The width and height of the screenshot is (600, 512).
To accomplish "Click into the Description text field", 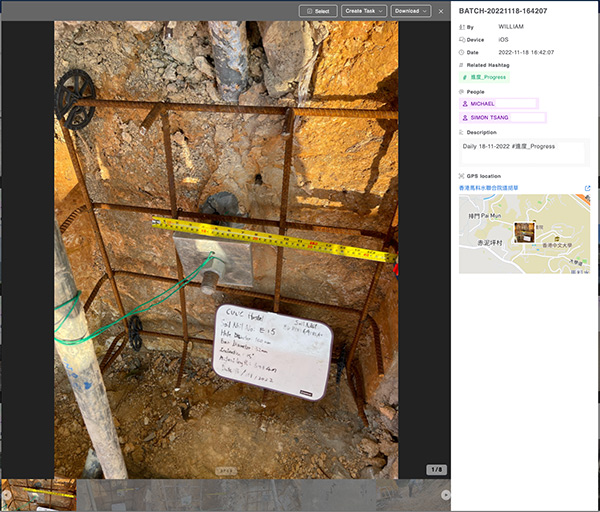I will 524,151.
